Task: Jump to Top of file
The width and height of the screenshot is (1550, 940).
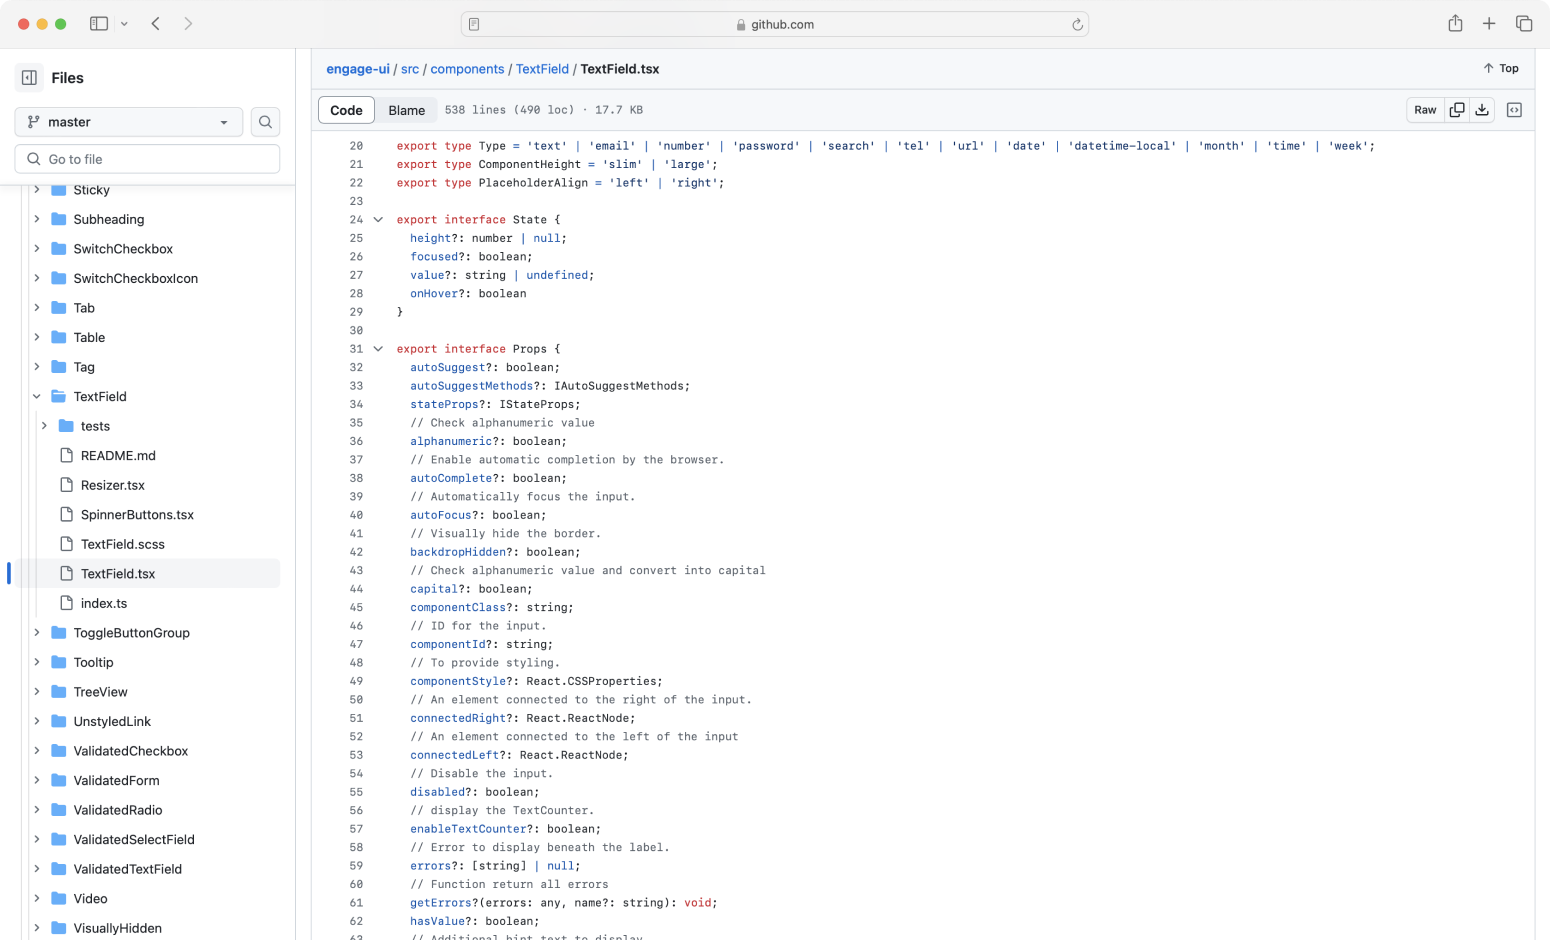Action: tap(1501, 69)
